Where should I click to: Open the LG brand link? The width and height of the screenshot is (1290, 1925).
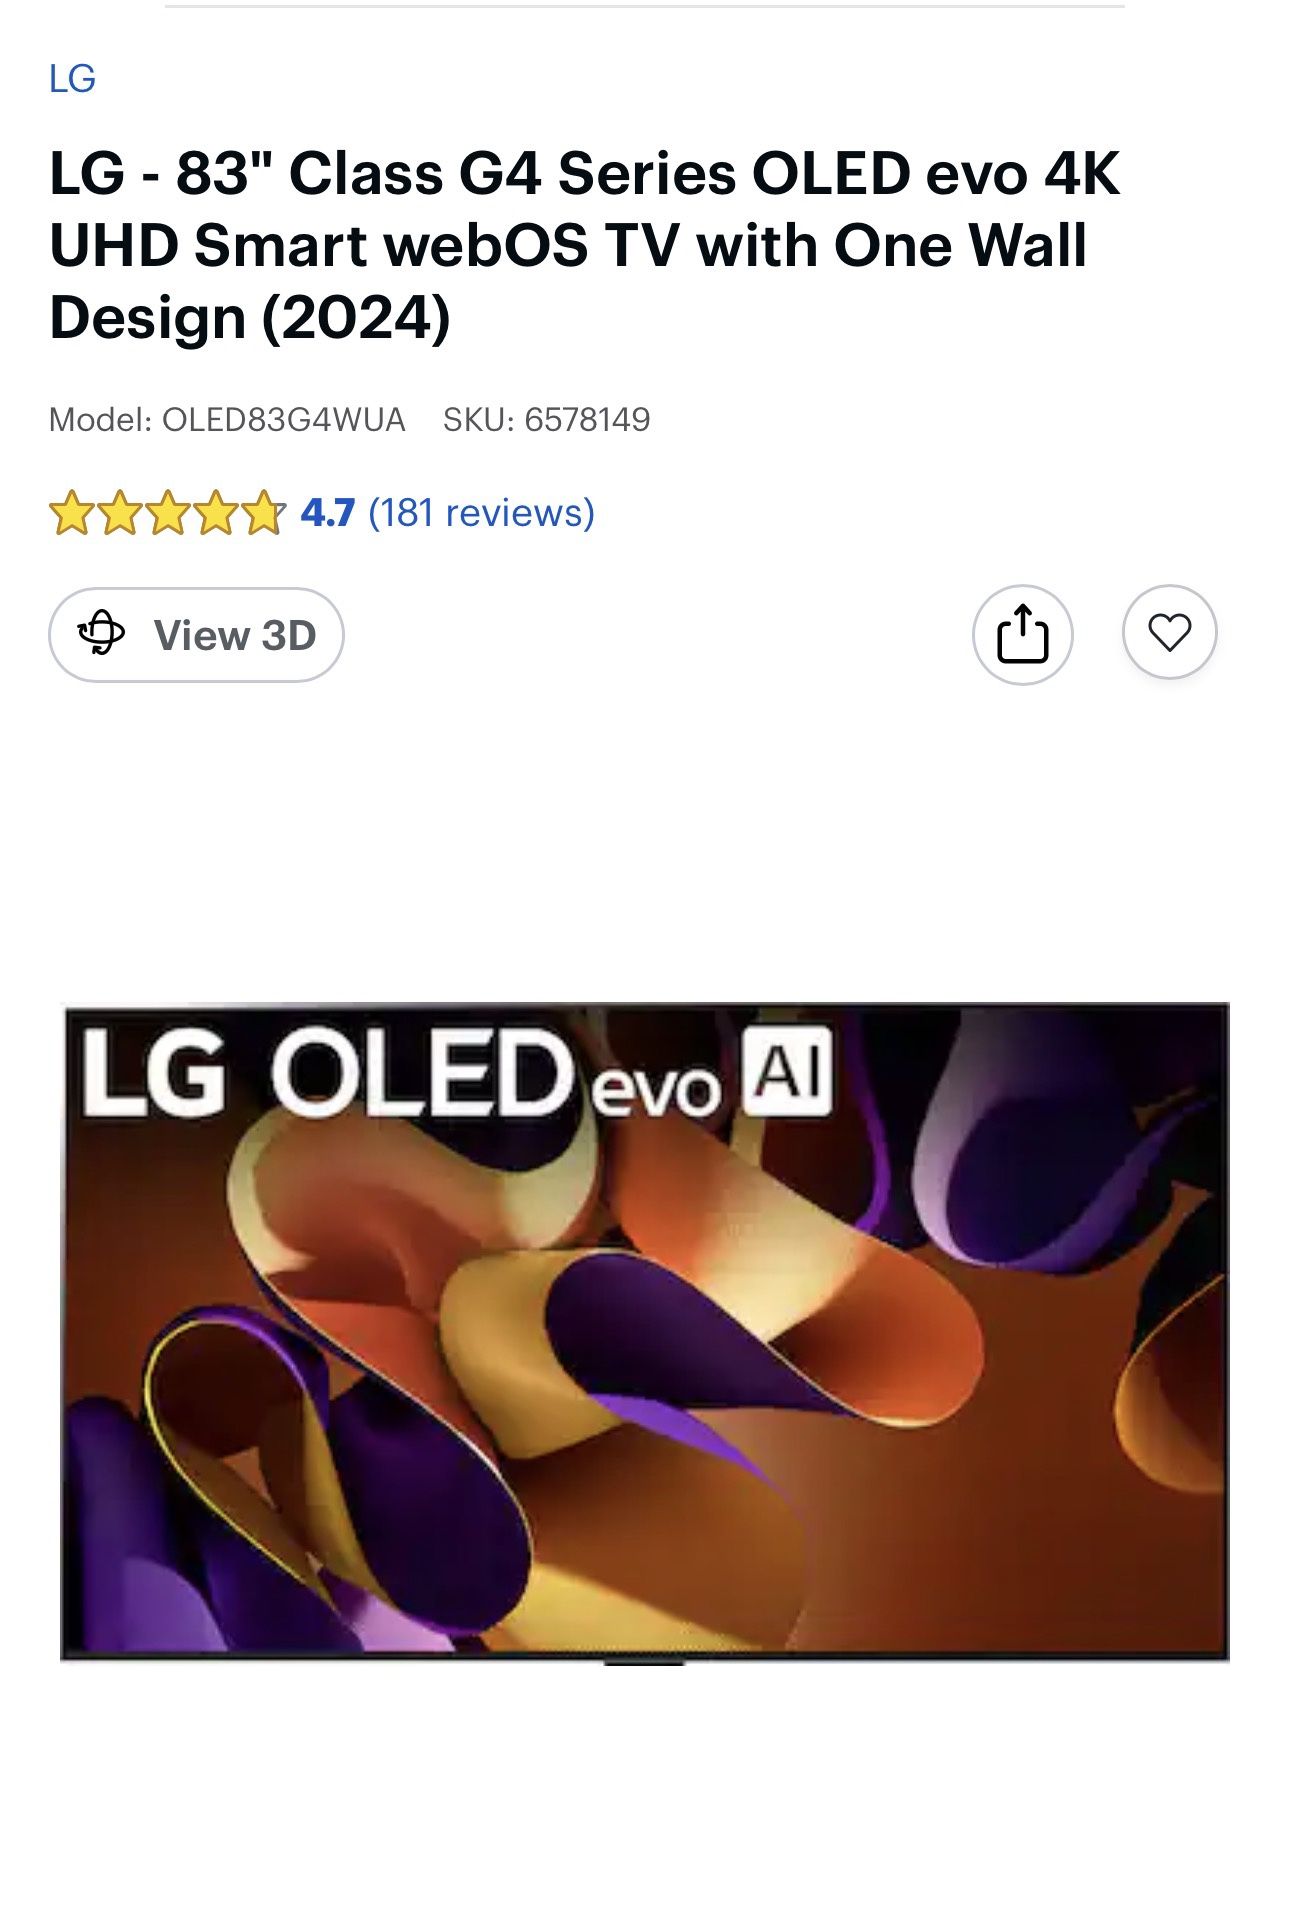click(72, 79)
